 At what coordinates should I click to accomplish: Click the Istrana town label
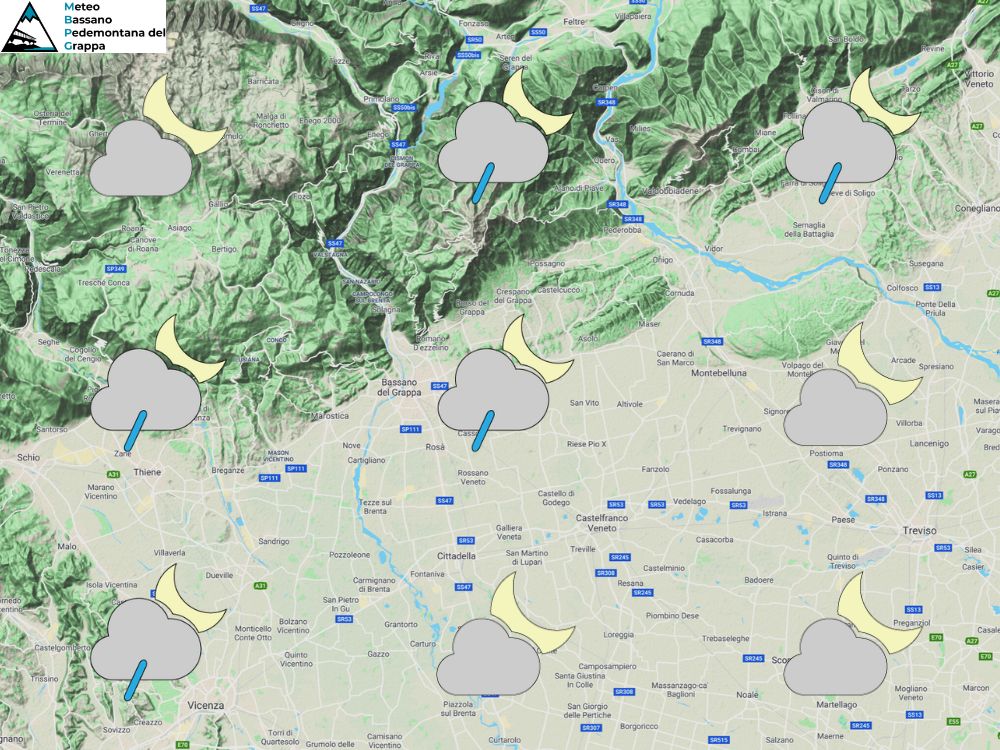(775, 513)
